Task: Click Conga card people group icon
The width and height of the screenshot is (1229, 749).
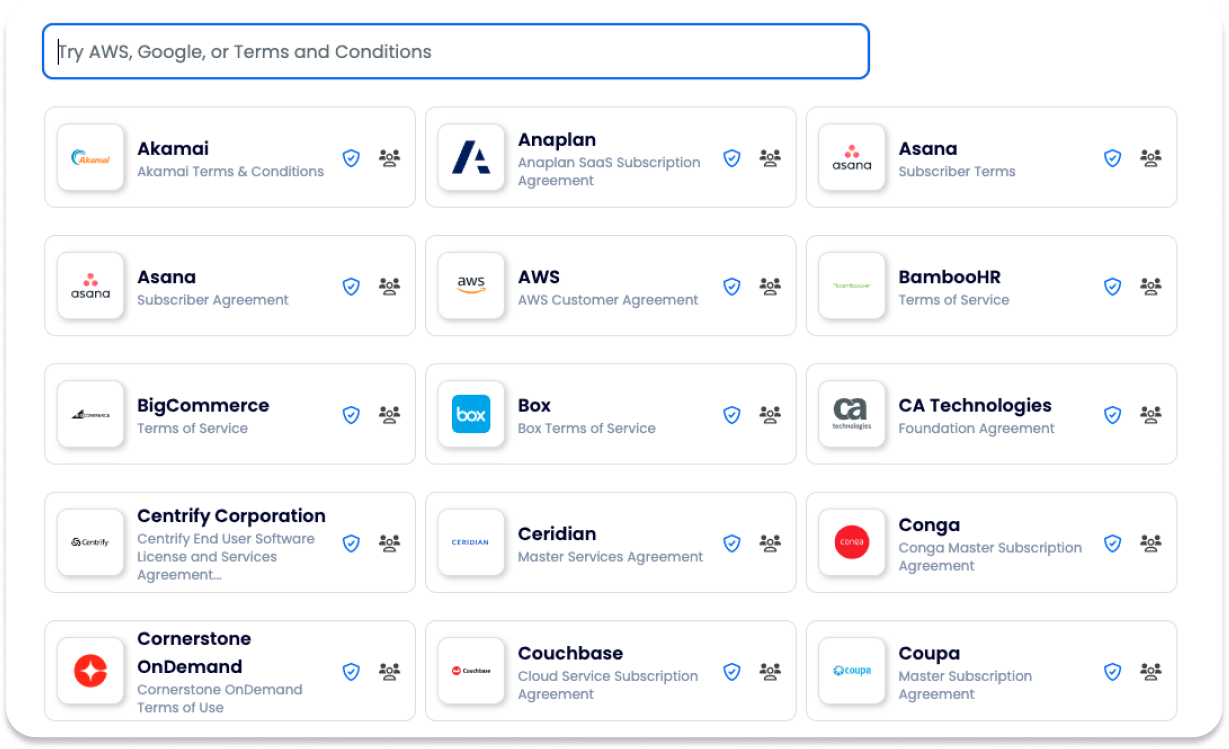Action: [x=1151, y=543]
